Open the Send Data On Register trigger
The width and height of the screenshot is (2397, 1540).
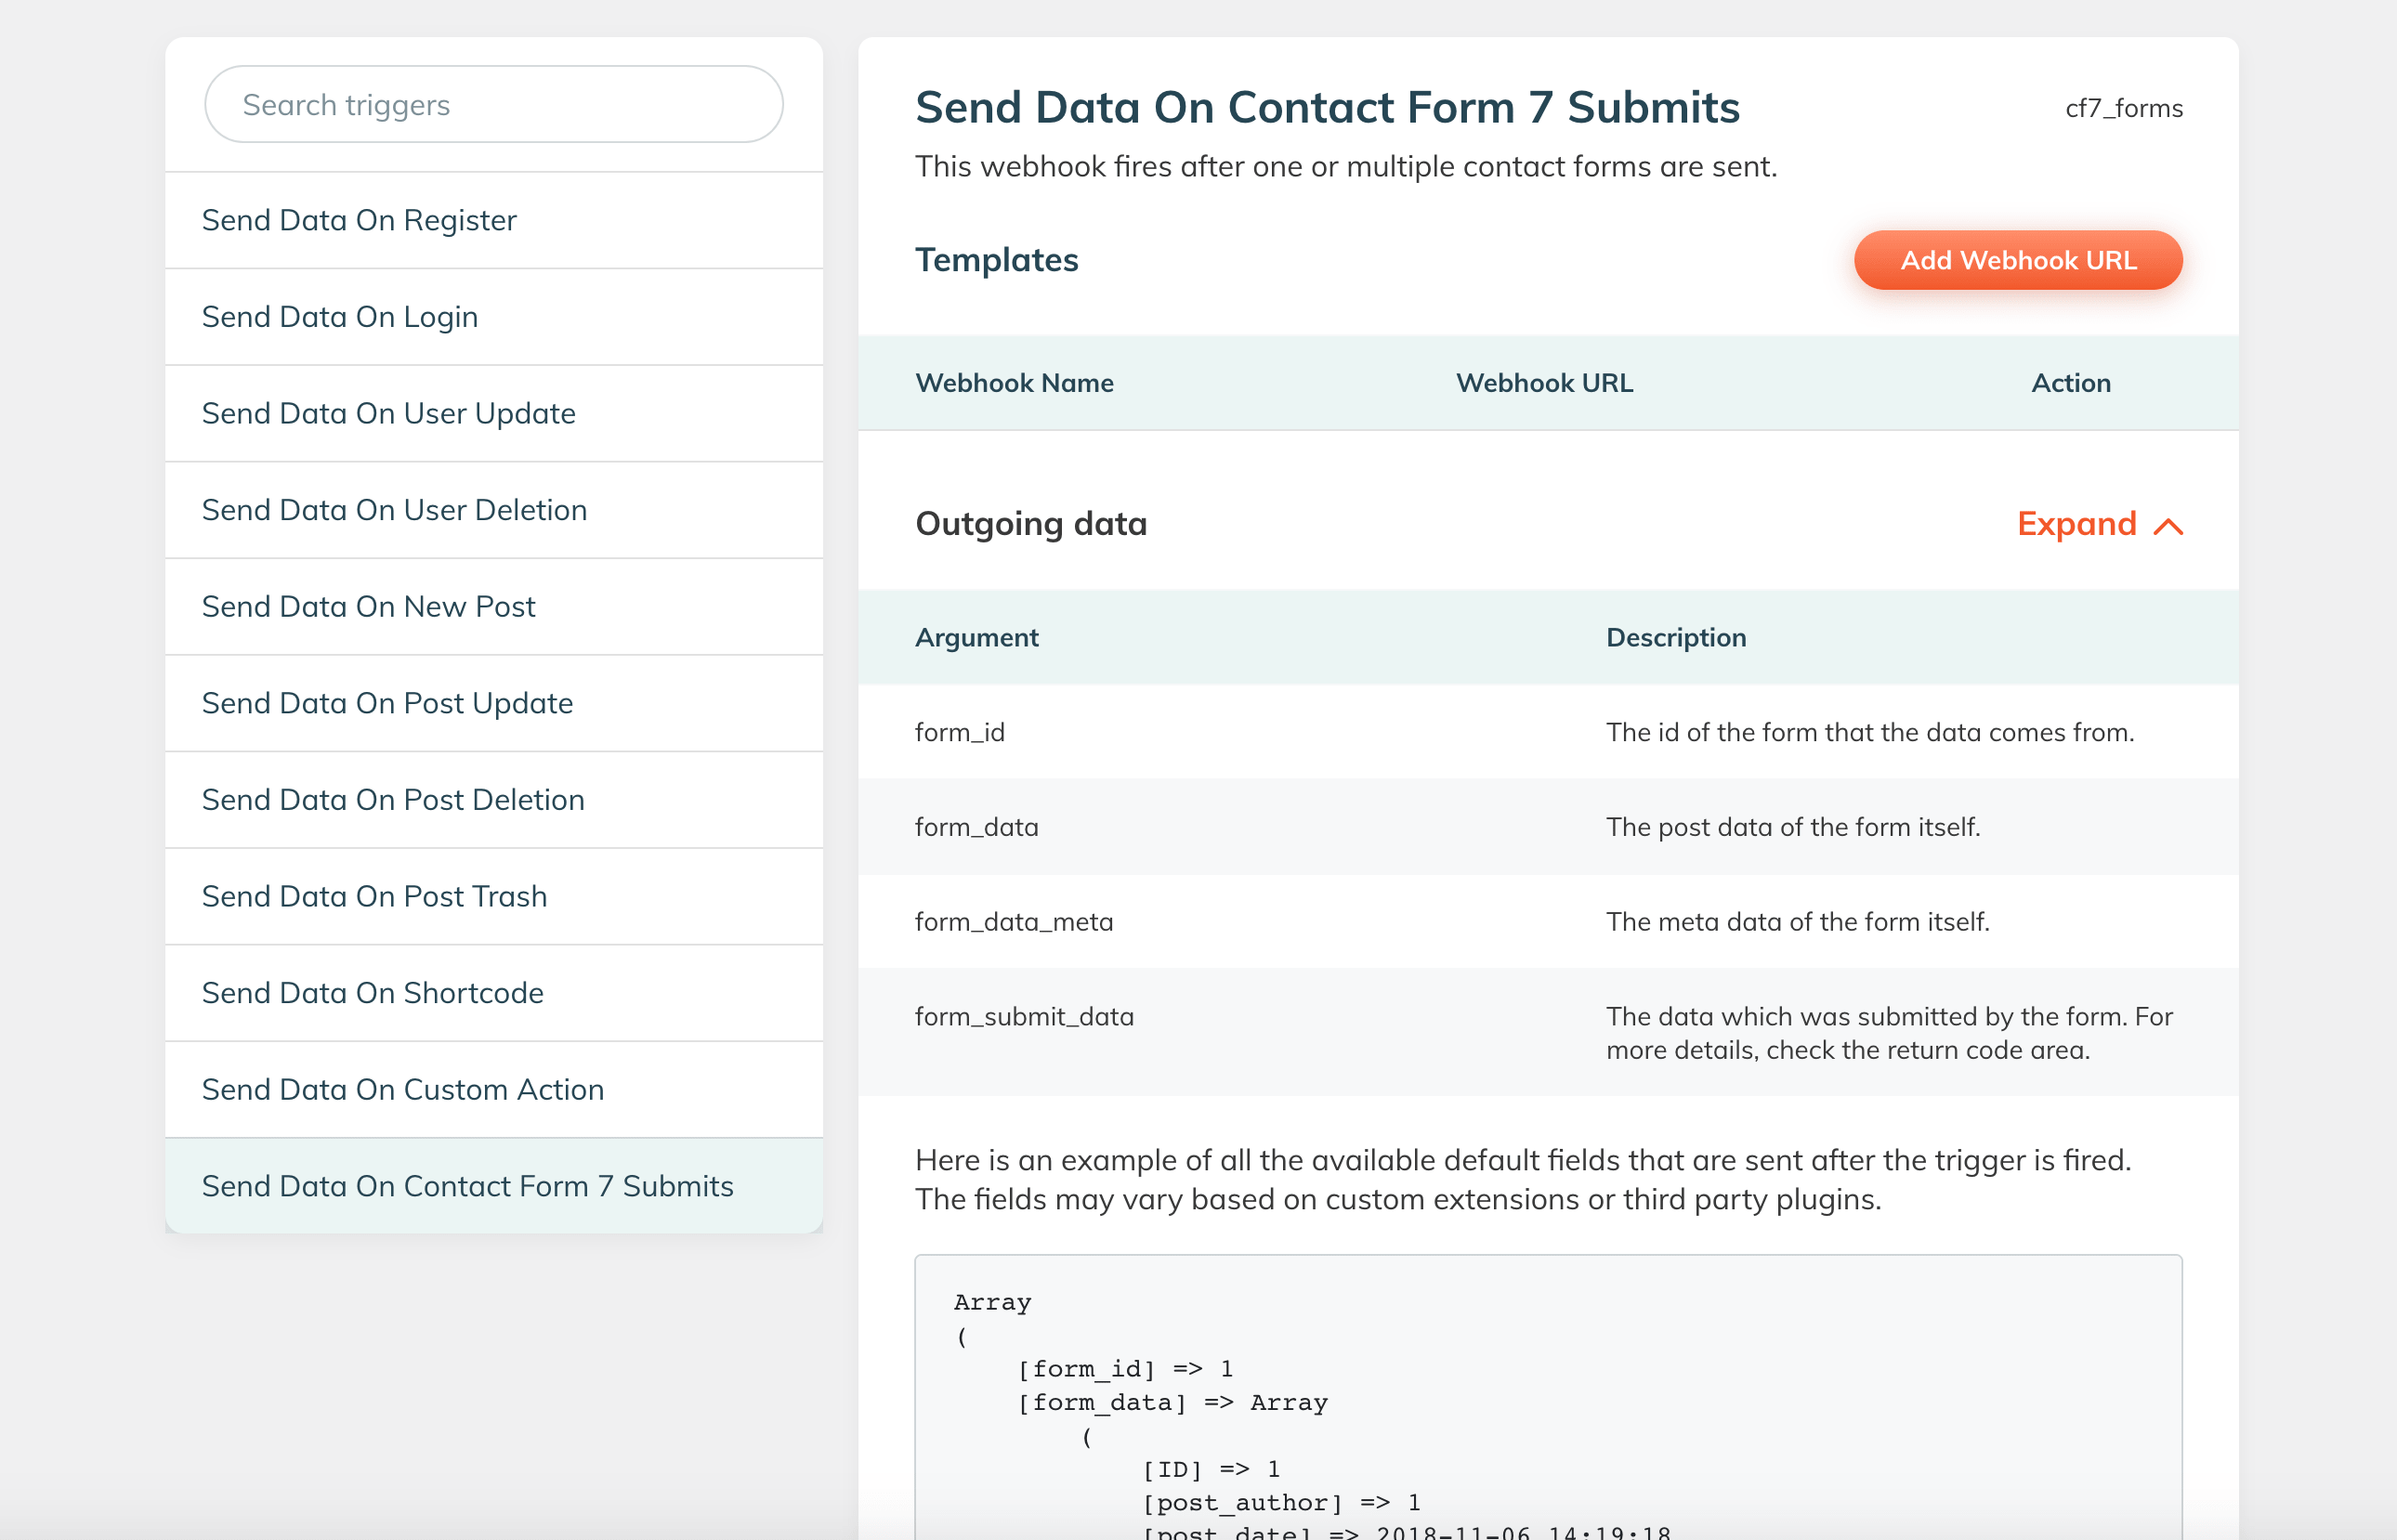pos(359,220)
